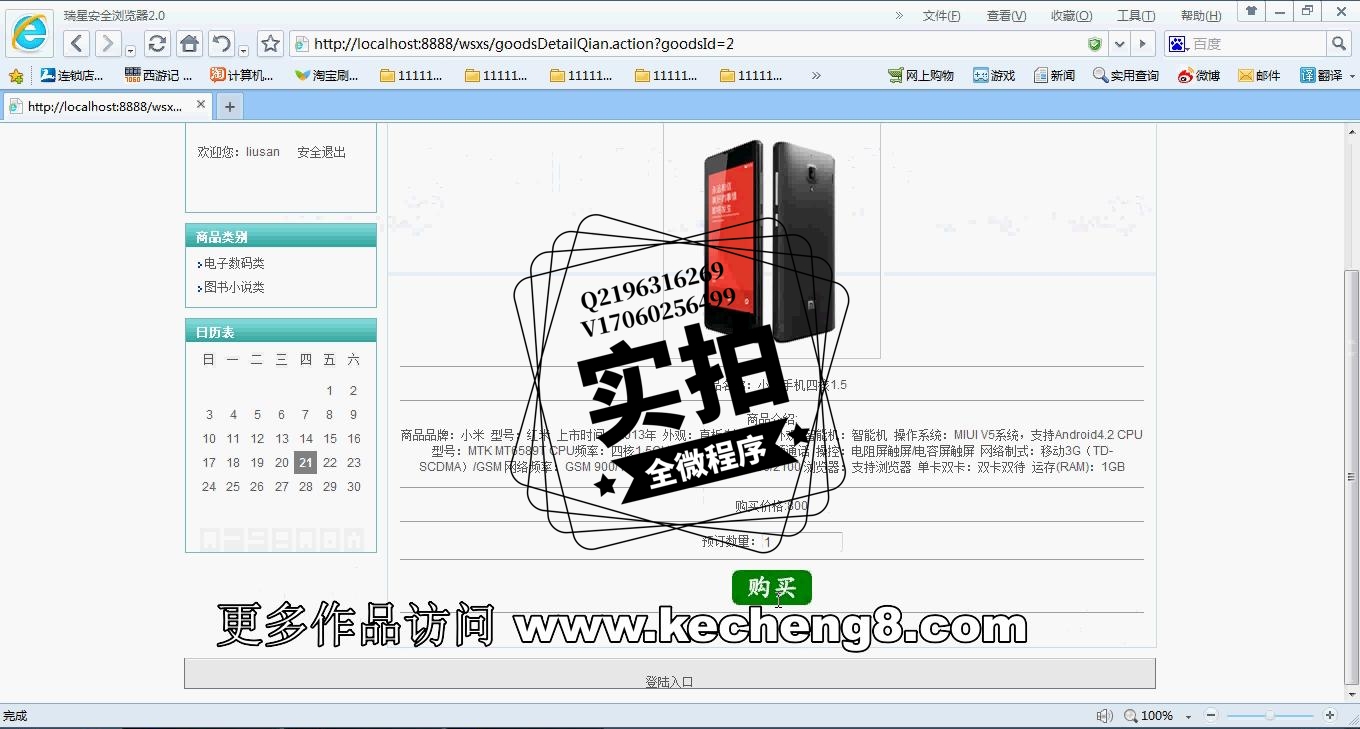Open the 计算机 bookmark
Image resolution: width=1360 pixels, height=729 pixels.
click(241, 75)
